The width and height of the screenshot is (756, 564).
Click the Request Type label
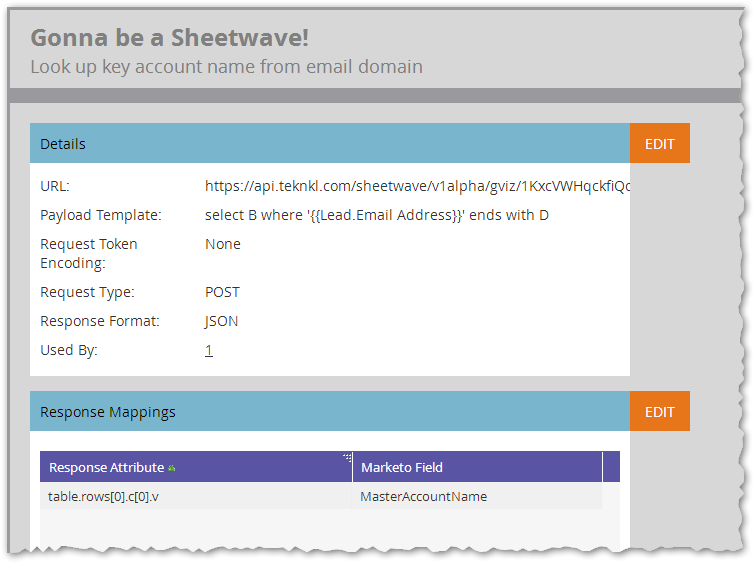[x=87, y=292]
